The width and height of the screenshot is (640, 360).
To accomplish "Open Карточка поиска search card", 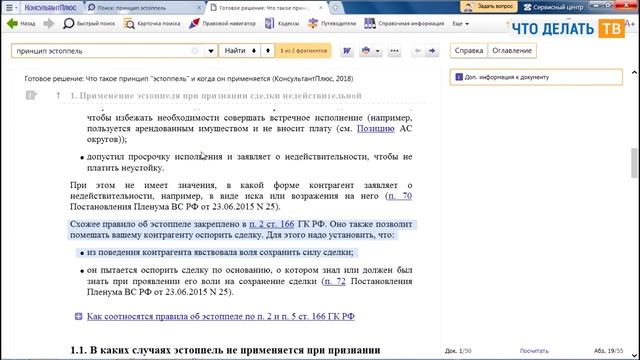I will click(151, 24).
